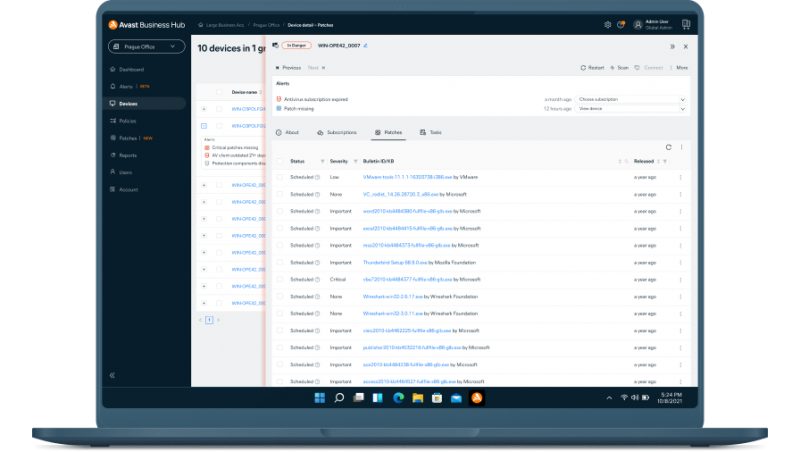Go to page 1 in devices list pagination
The image size is (800, 452).
tap(209, 320)
